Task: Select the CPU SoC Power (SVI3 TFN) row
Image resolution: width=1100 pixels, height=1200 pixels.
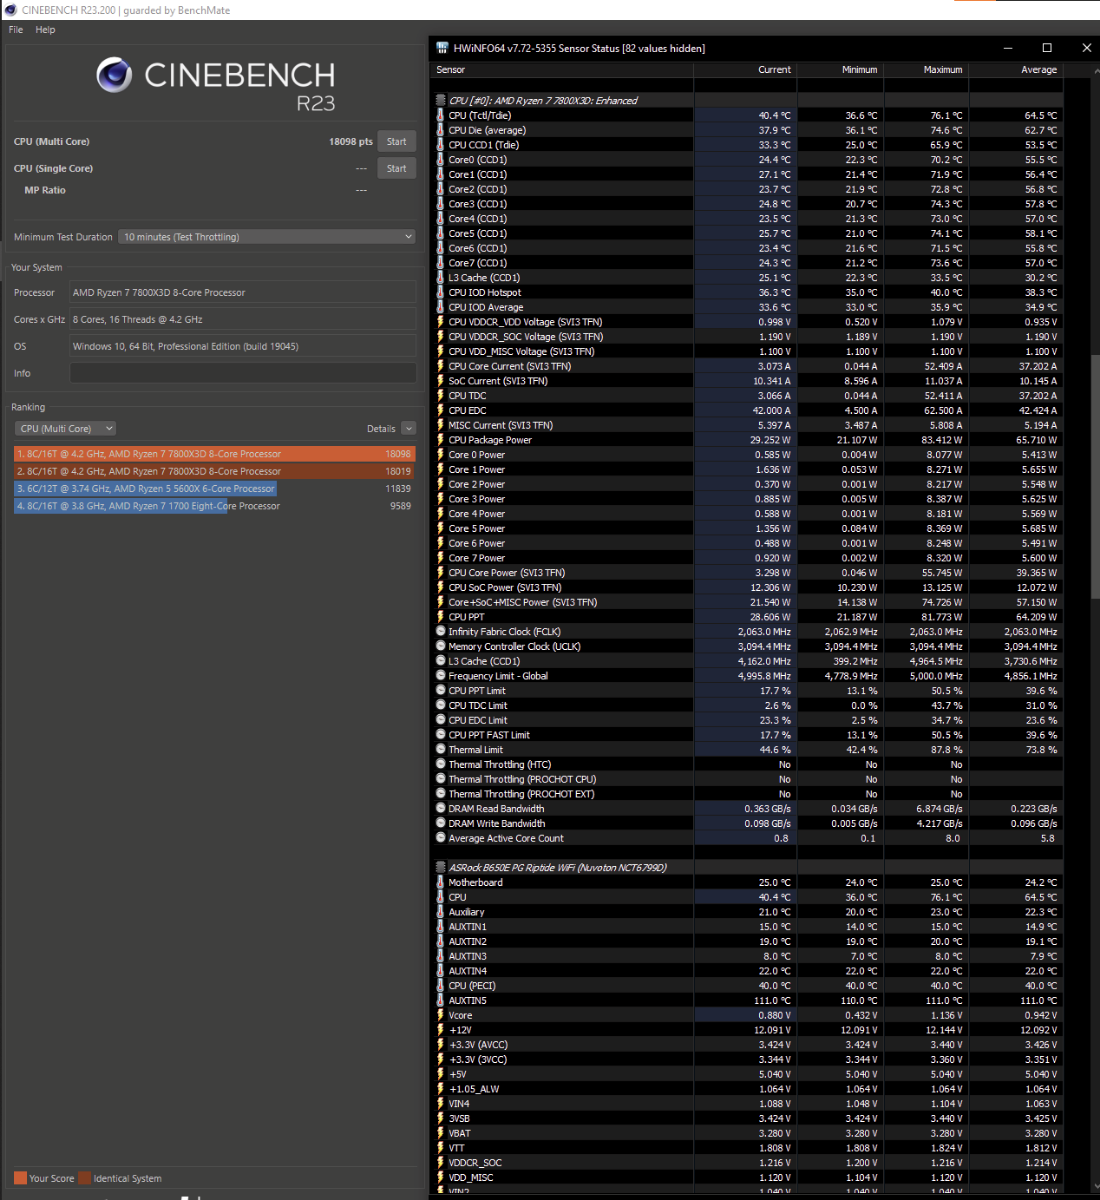Action: point(748,588)
